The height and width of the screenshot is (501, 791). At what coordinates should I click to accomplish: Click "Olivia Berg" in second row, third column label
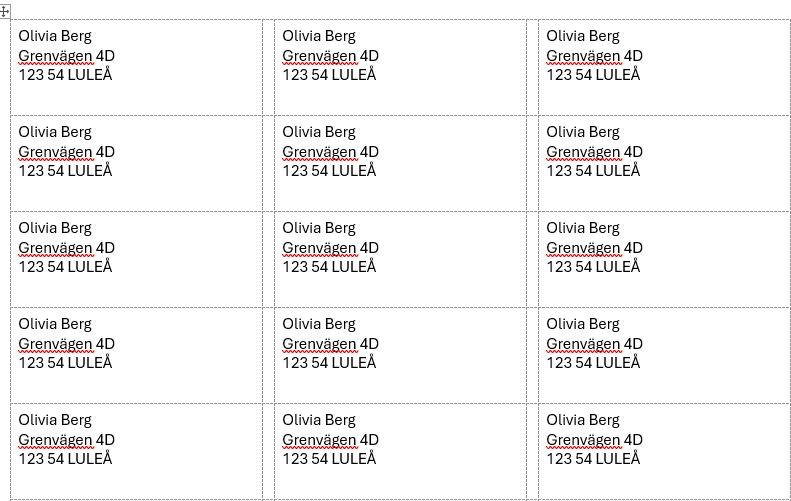pyautogui.click(x=583, y=132)
